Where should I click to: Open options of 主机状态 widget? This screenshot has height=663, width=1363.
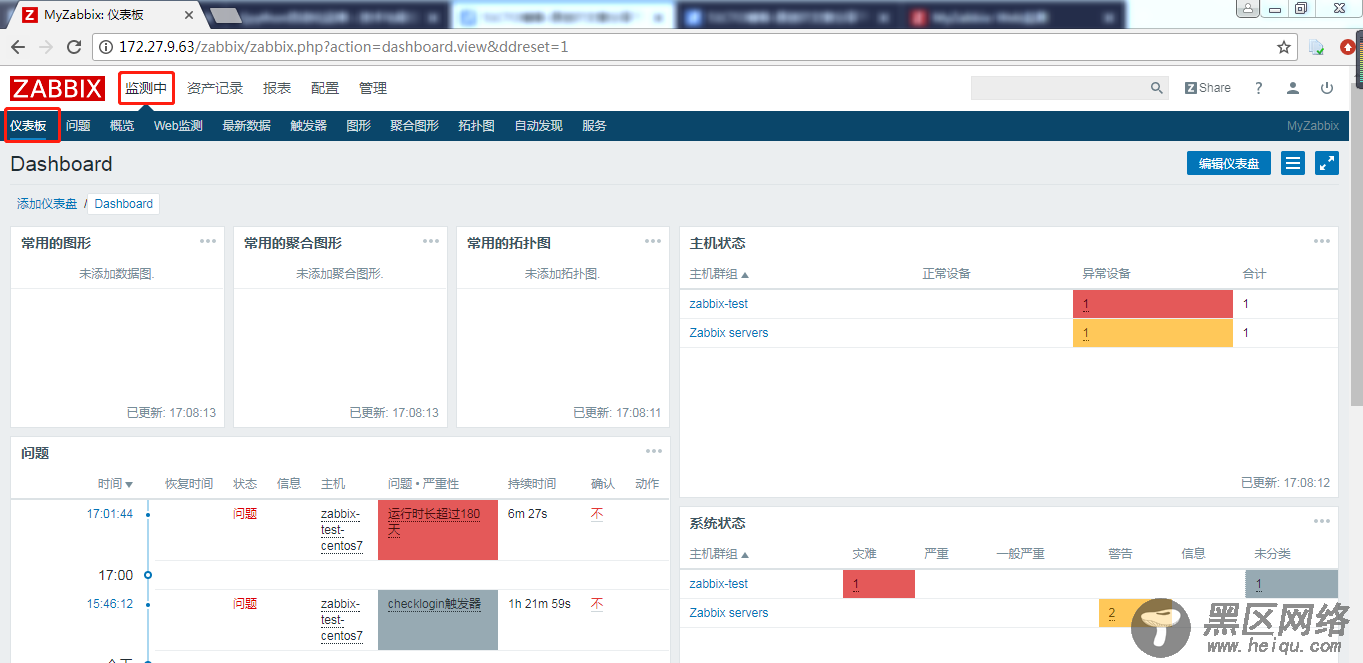point(1322,241)
